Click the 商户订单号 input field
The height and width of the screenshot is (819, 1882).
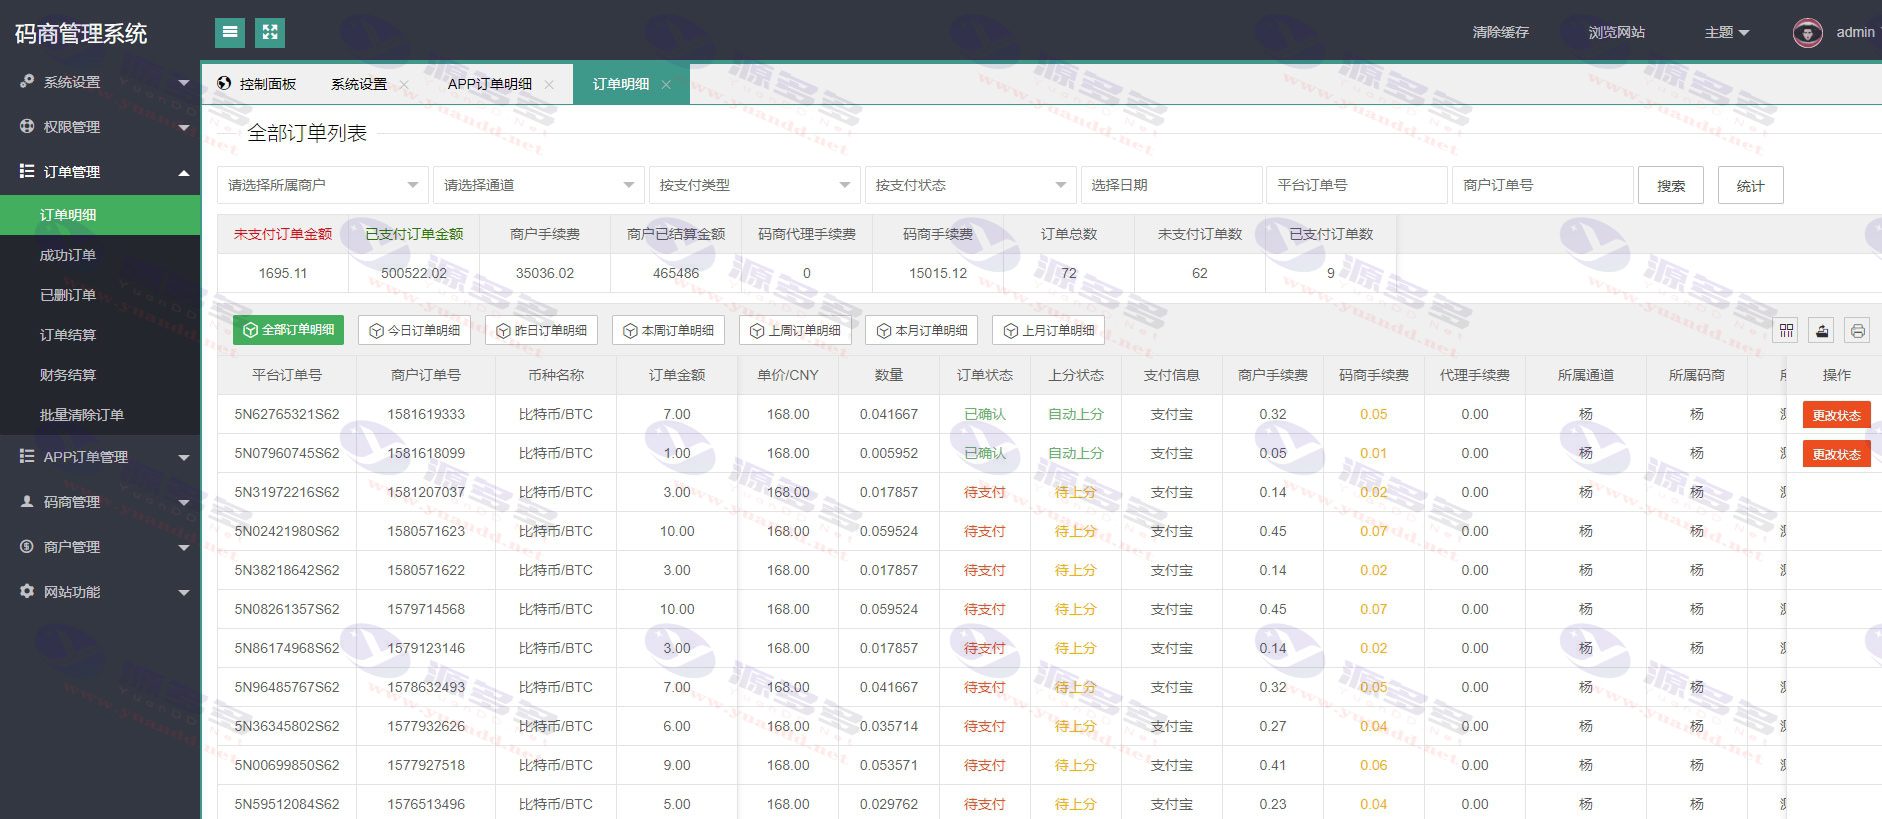pos(1543,185)
